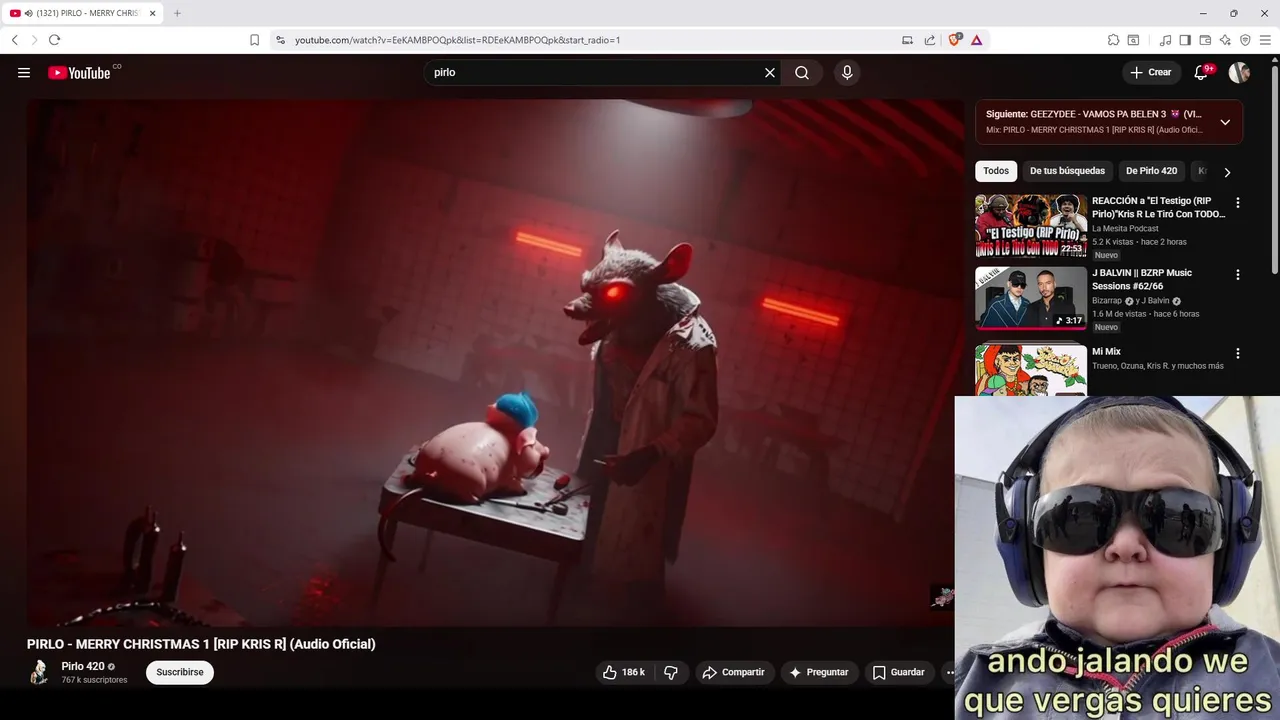Click the J BALVIN || BZRP title

coord(1142,279)
